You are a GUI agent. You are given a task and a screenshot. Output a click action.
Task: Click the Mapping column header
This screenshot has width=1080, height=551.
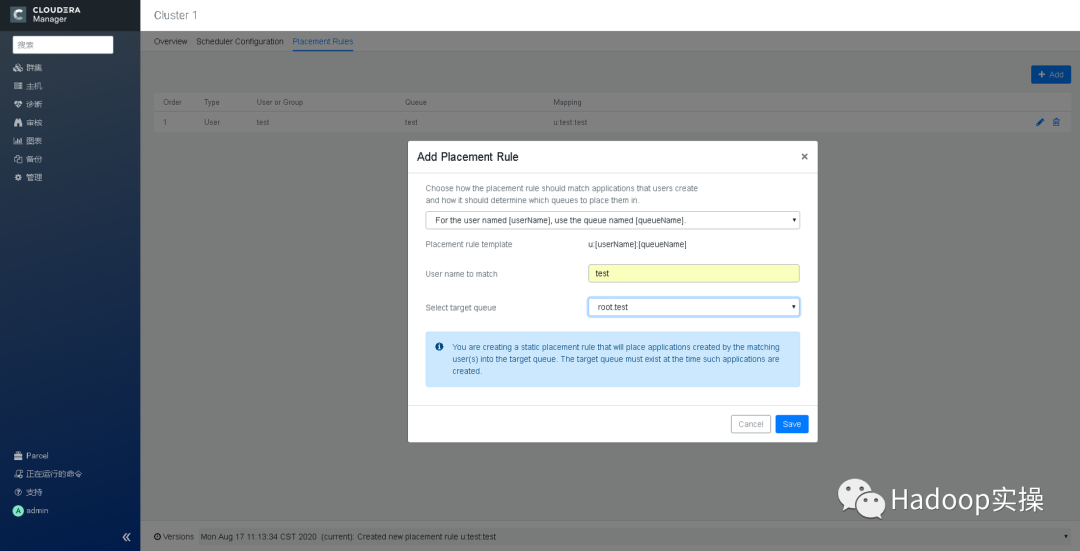pyautogui.click(x=567, y=102)
